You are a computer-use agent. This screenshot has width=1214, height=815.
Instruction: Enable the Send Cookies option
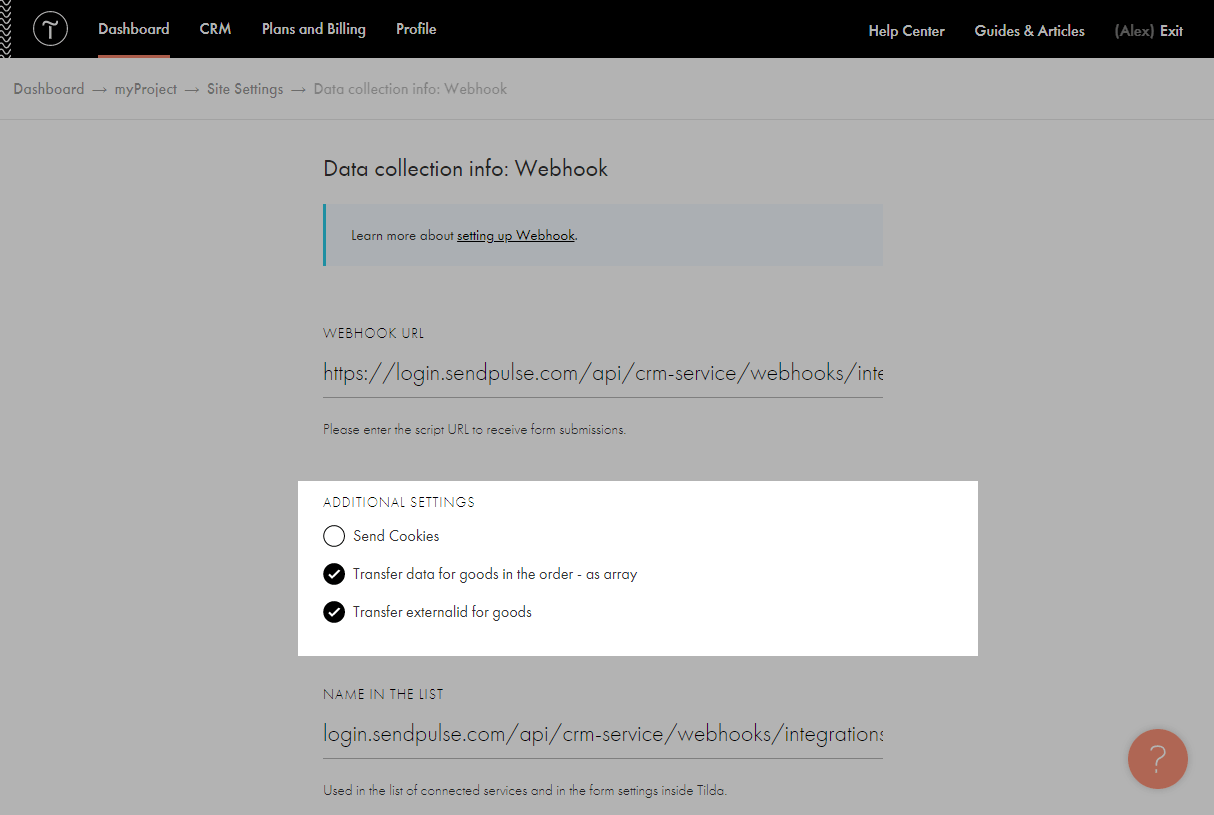coord(334,536)
